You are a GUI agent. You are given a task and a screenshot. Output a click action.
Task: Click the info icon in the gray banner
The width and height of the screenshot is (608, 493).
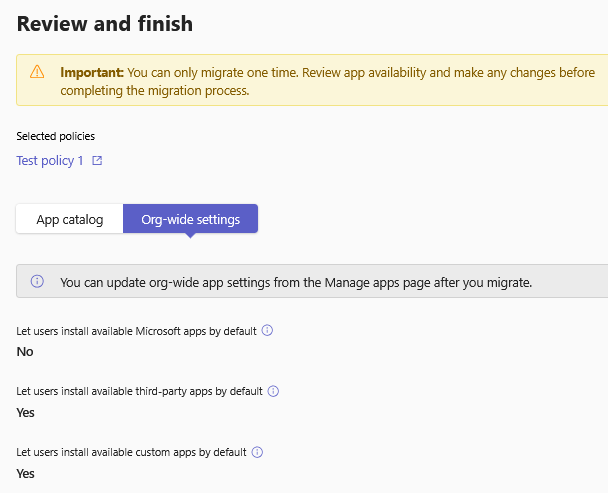tap(37, 281)
